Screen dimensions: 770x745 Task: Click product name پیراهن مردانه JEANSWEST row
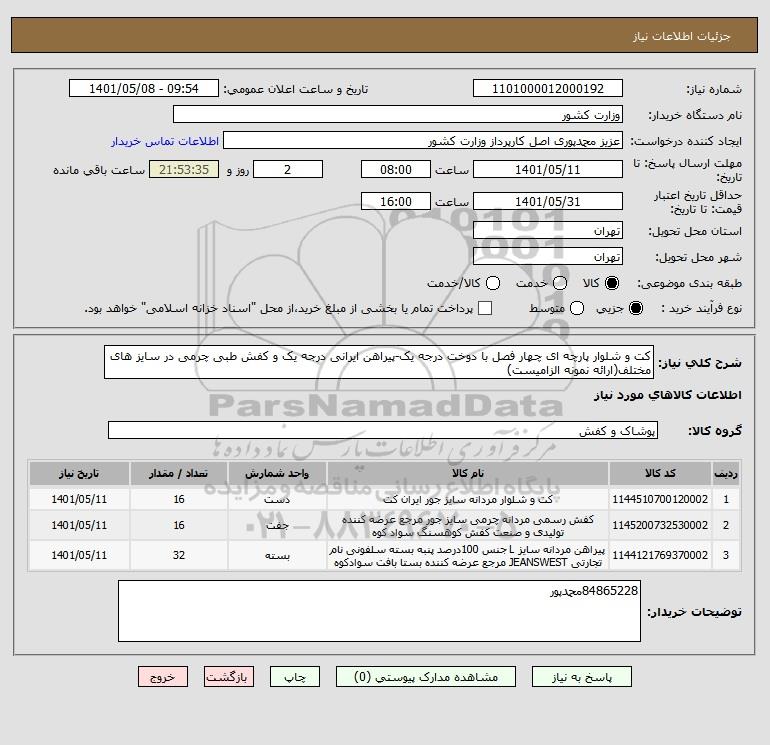coord(468,555)
